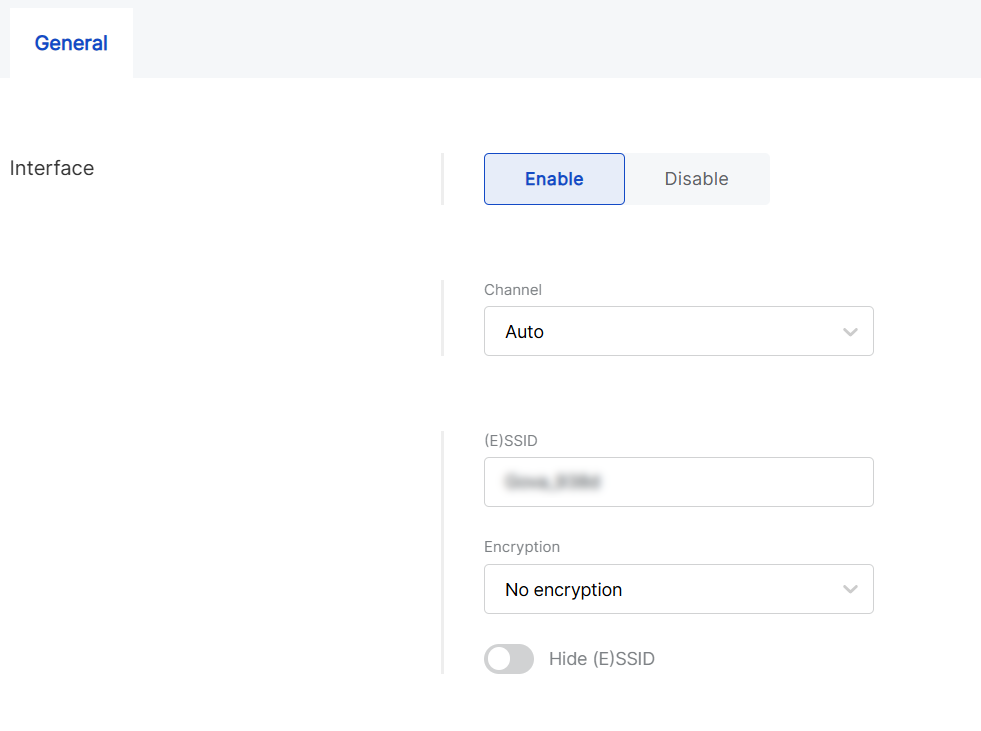The height and width of the screenshot is (731, 981).
Task: Select the Auto value in Channel
Action: click(524, 332)
